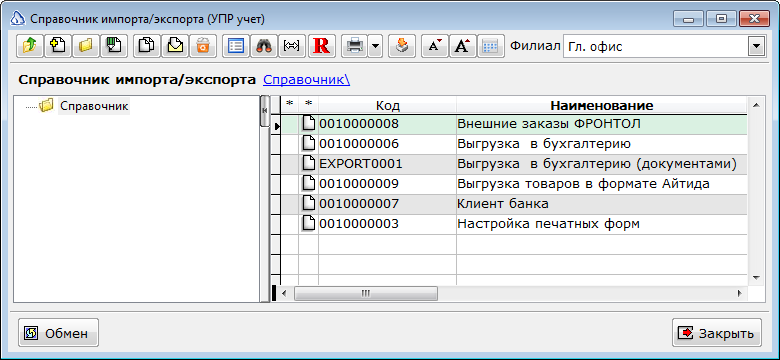Create new folder toolbar icon
Screen dimensions: 780x360
coord(87,46)
